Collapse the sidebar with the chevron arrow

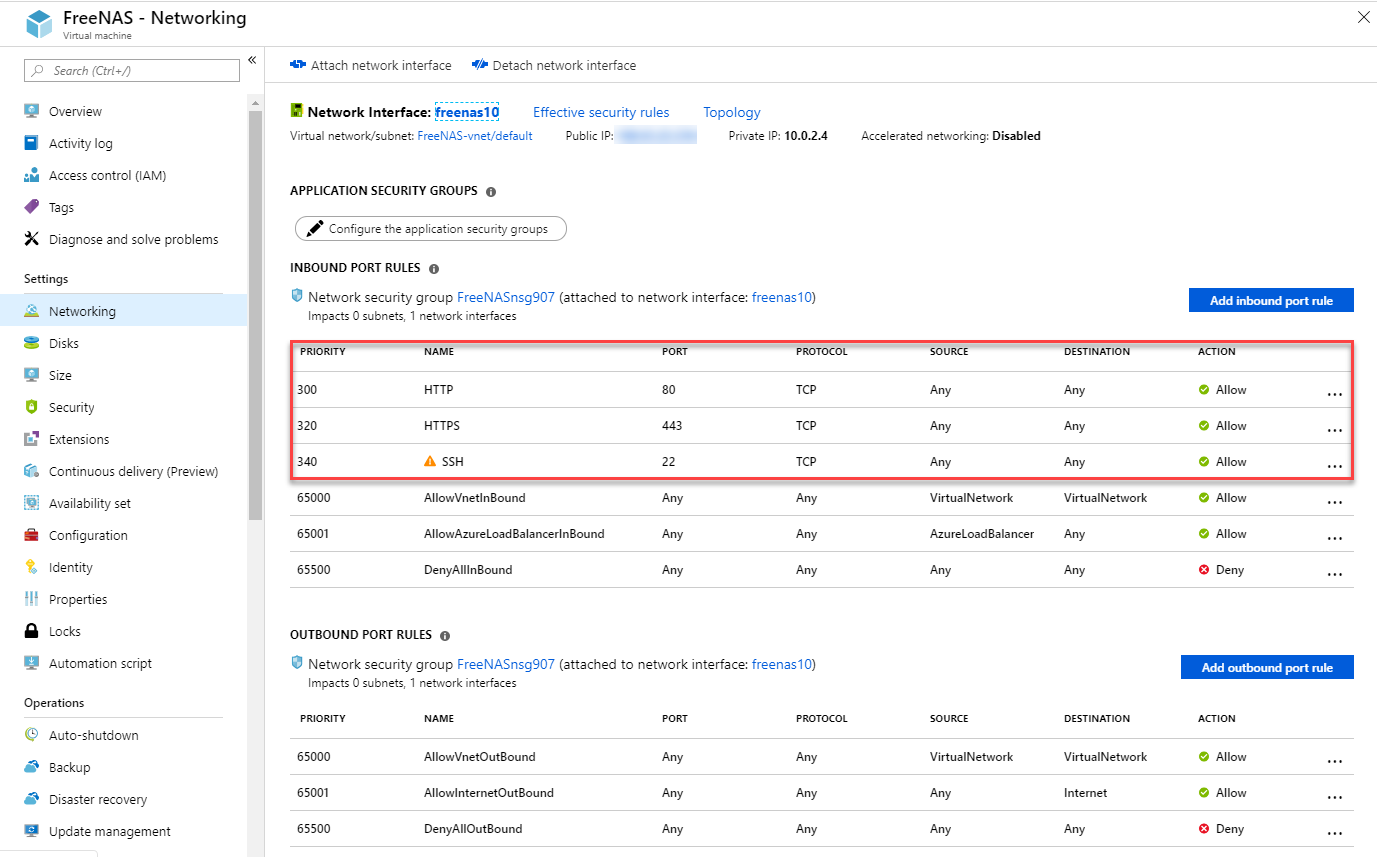tap(252, 60)
